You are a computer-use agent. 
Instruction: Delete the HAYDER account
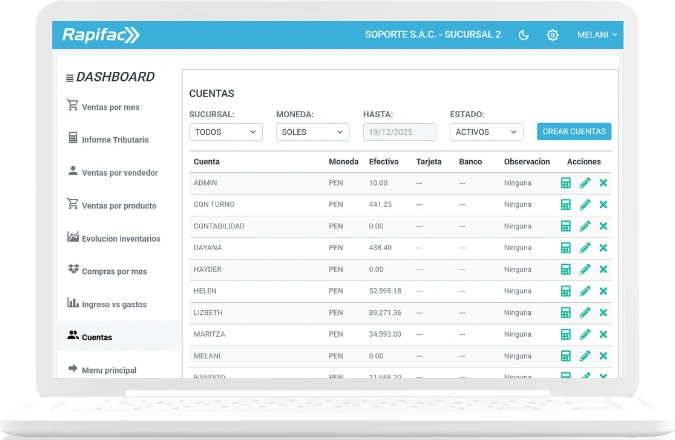(x=603, y=270)
